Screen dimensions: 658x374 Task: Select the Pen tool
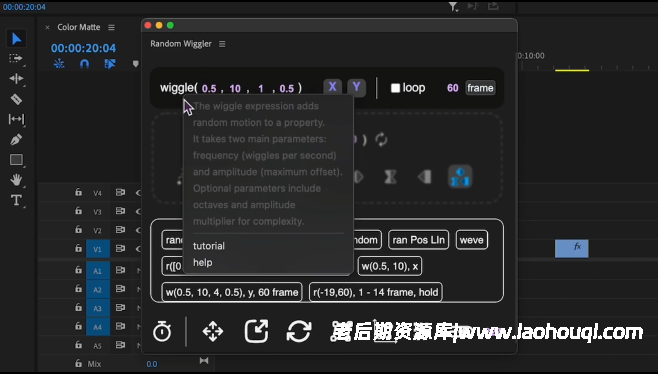pos(16,139)
